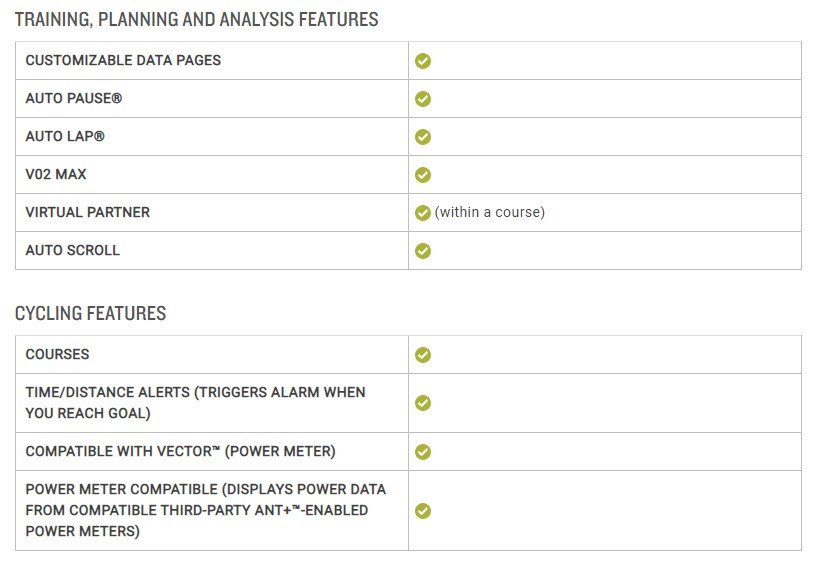This screenshot has width=817, height=563.
Task: Click the Courses feature label
Action: 57,354
